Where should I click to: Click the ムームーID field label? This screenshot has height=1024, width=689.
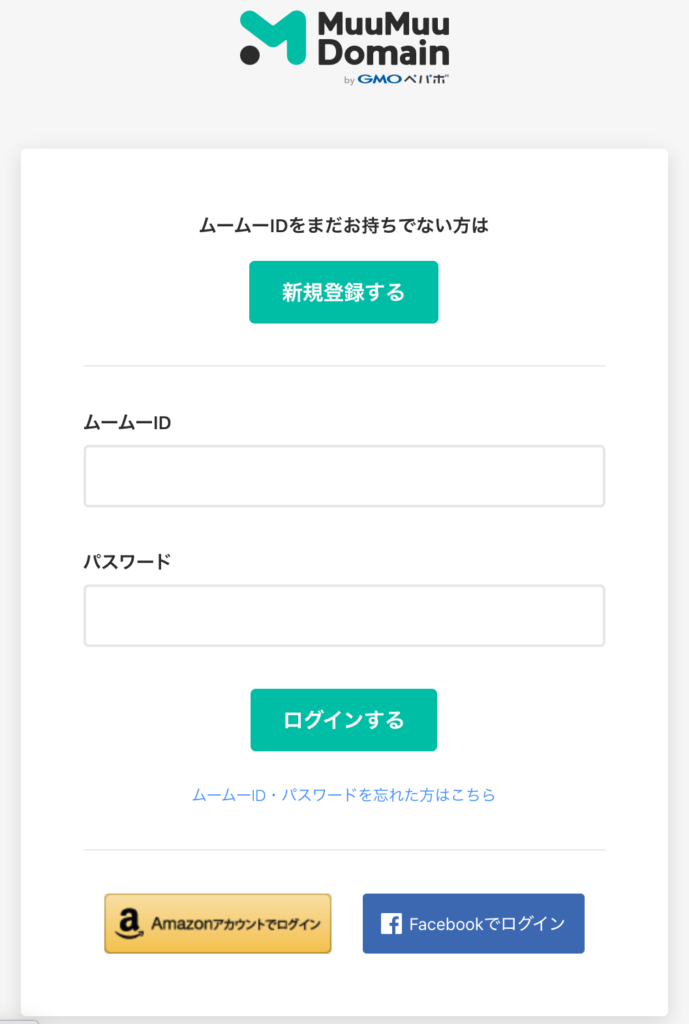[x=127, y=423]
